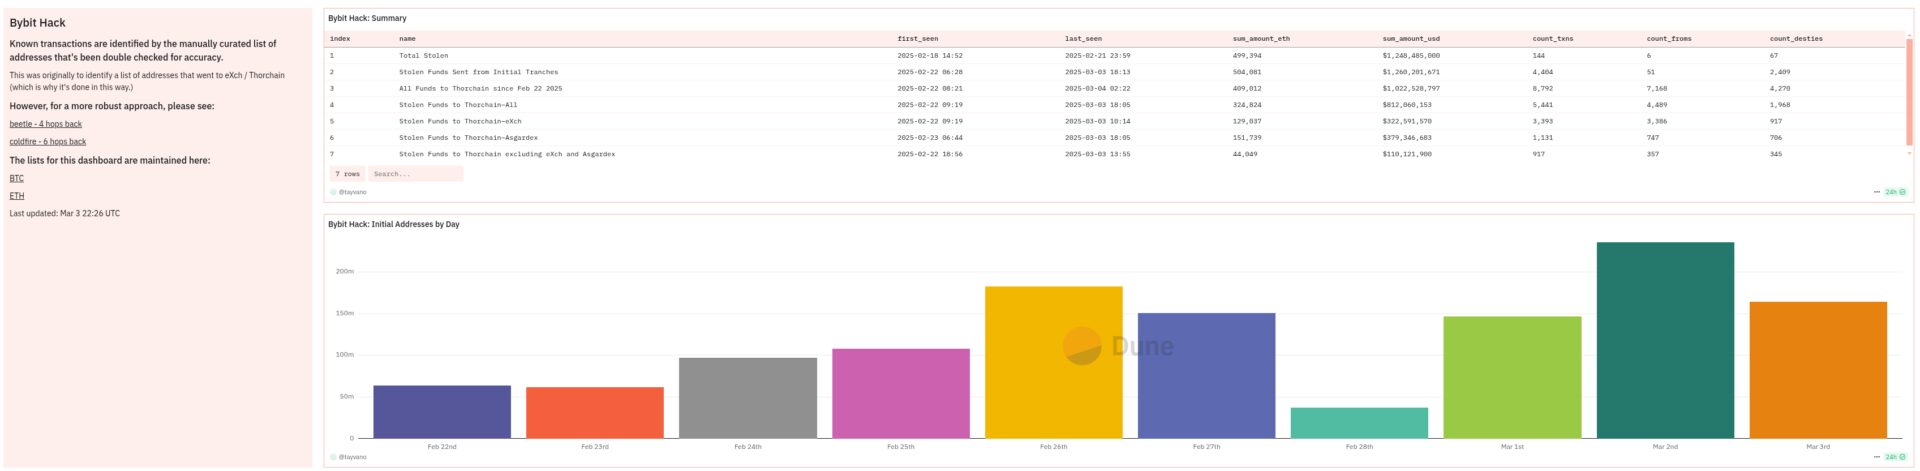This screenshot has height=471, width=1920.
Task: Click the 'Total Stolen' row name
Action: tap(424, 56)
